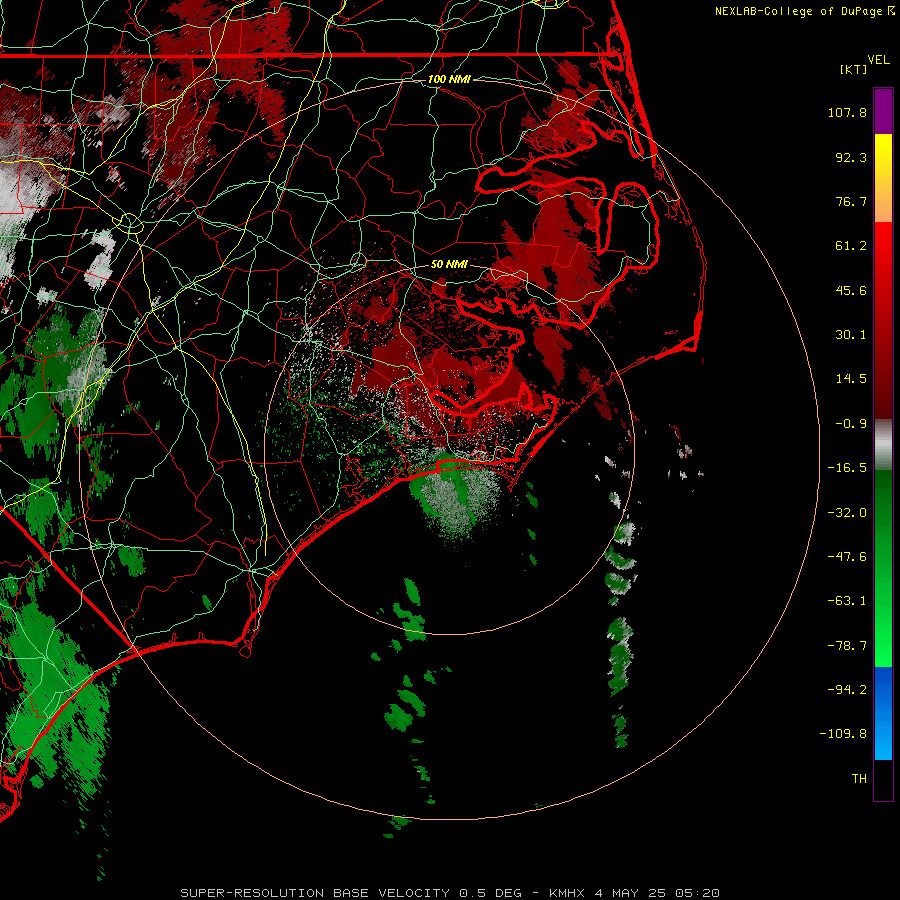
Task: Click the -94.2 velocity scale value
Action: coord(847,689)
